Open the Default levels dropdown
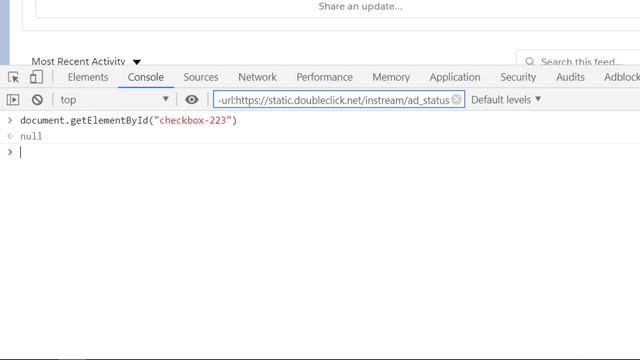This screenshot has height=360, width=640. tap(506, 100)
